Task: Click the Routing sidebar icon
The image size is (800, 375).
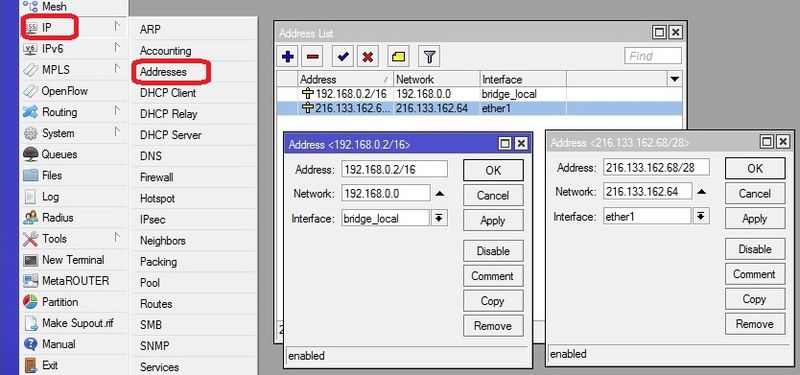Action: [x=31, y=112]
